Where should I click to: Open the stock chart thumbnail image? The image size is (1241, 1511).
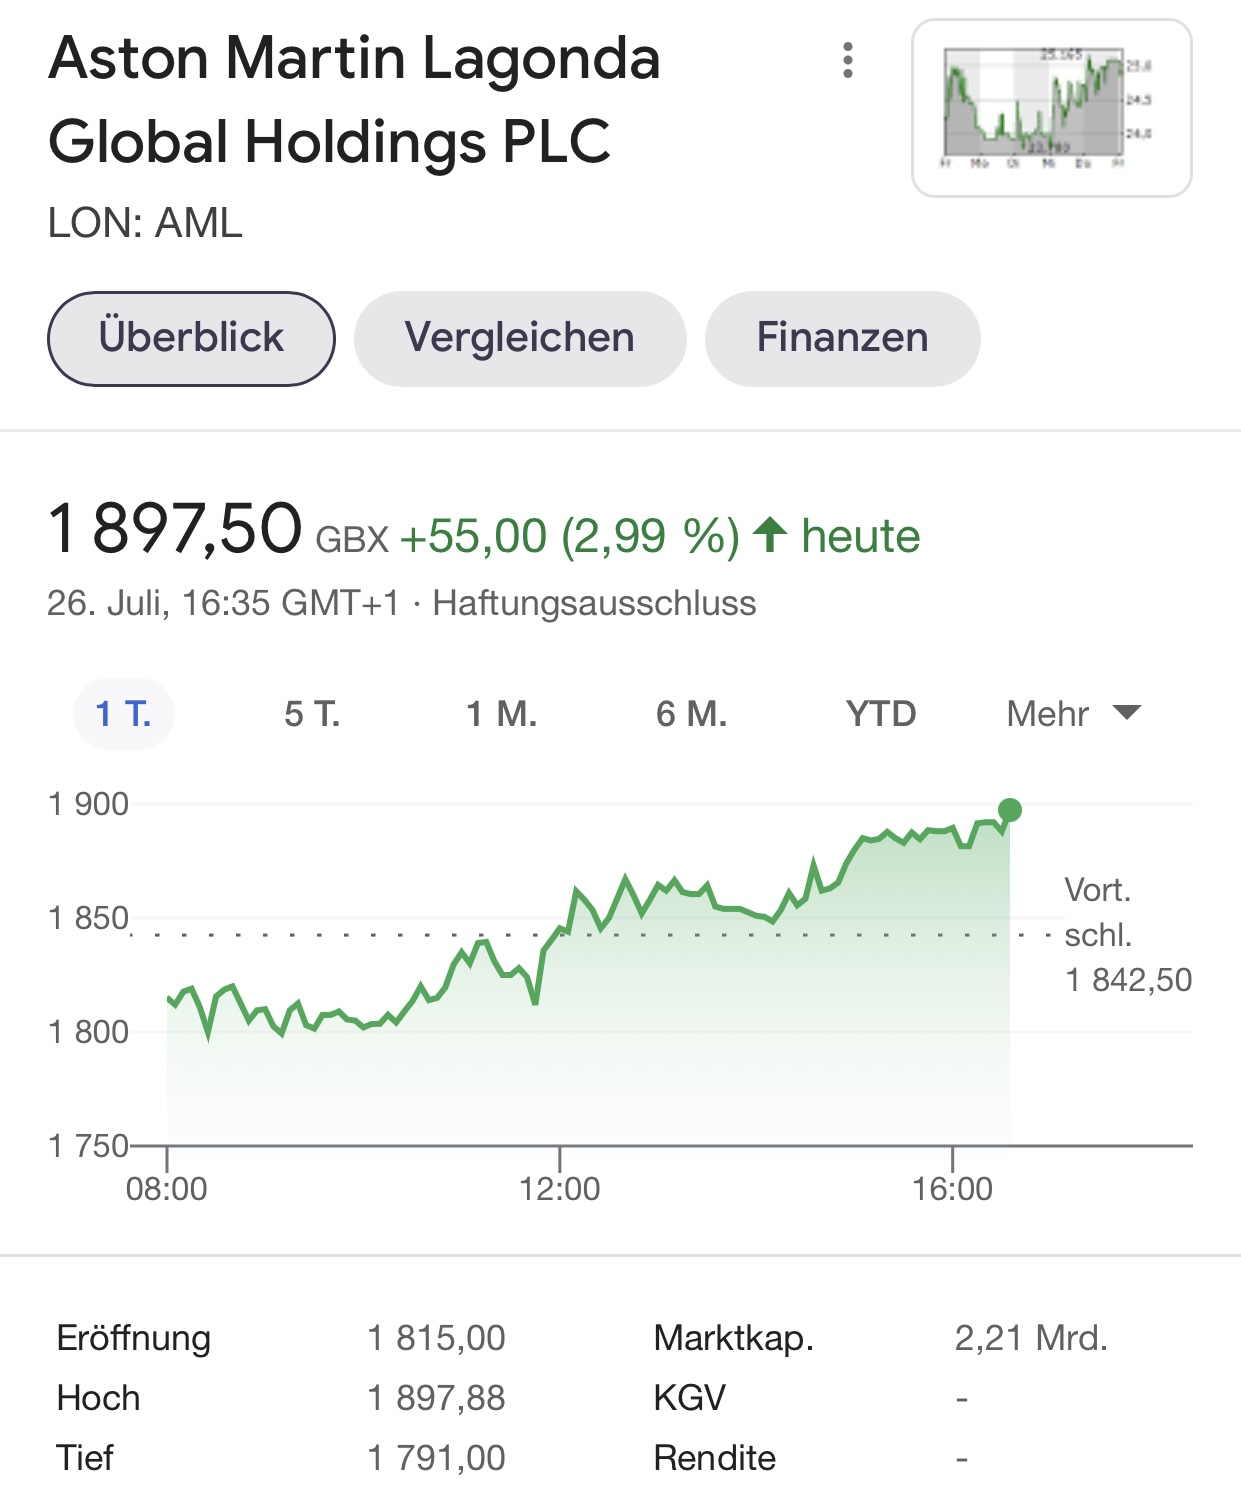point(1051,108)
